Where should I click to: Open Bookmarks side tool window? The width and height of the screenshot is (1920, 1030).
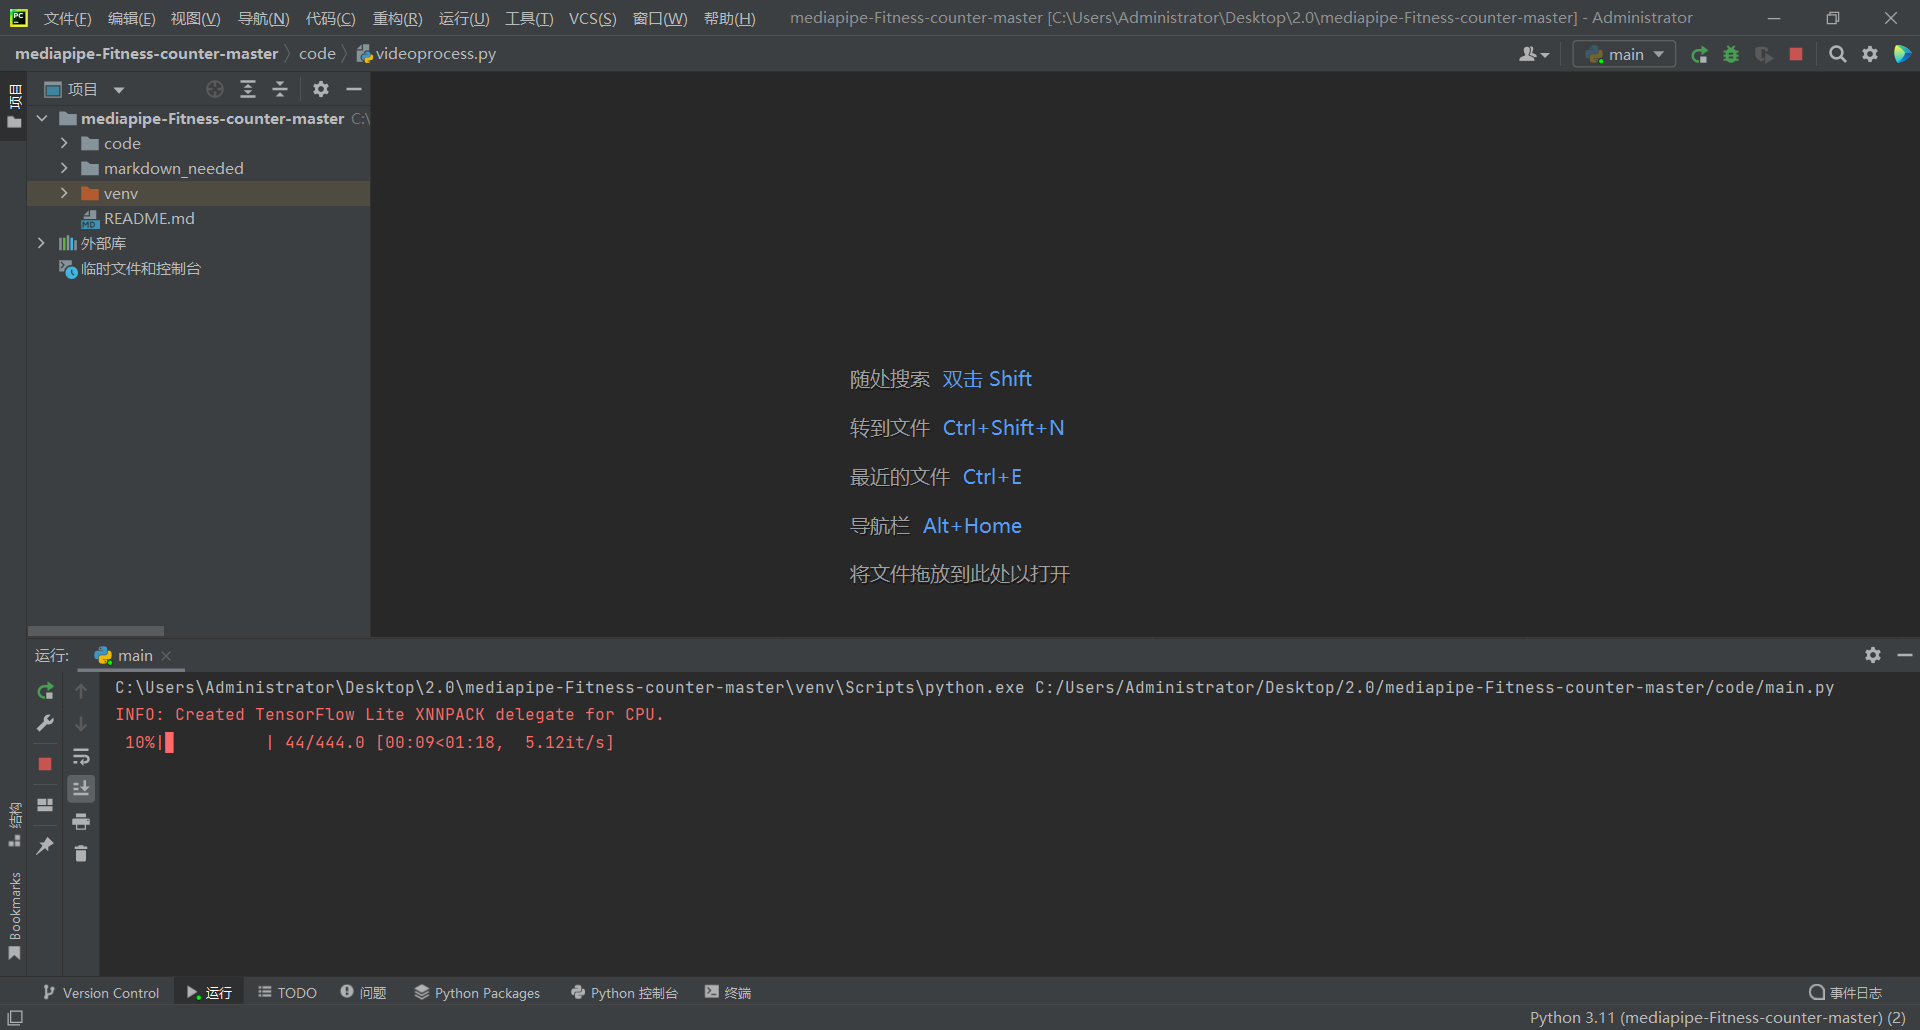click(14, 915)
